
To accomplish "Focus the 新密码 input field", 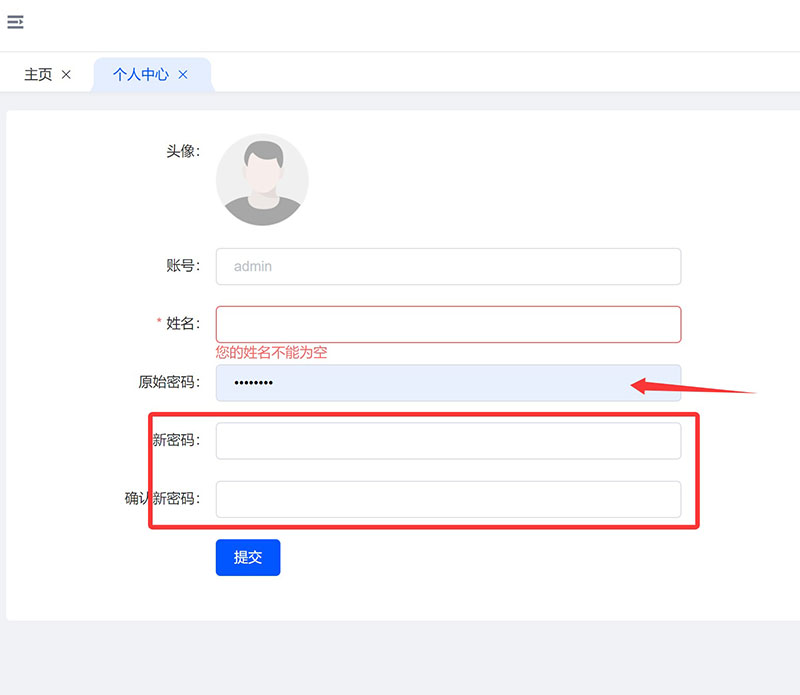I will [x=448, y=441].
